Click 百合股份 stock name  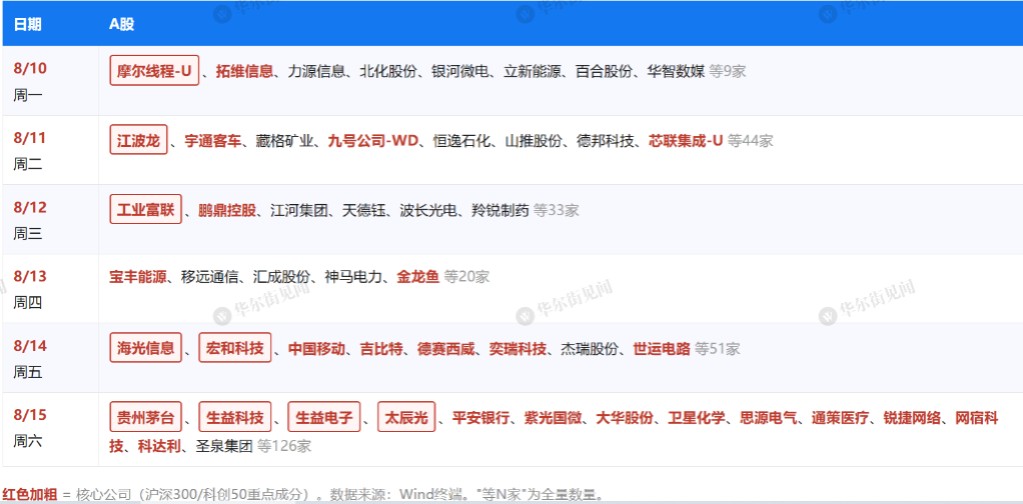click(603, 71)
